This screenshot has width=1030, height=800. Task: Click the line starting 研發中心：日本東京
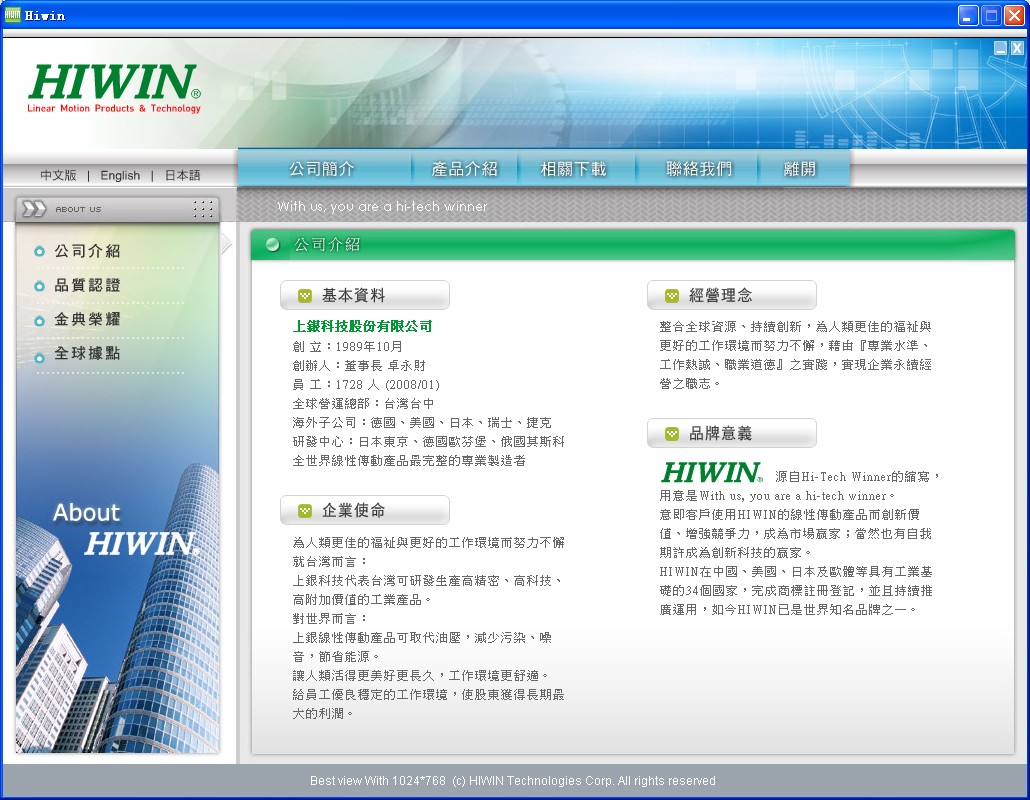pyautogui.click(x=428, y=442)
